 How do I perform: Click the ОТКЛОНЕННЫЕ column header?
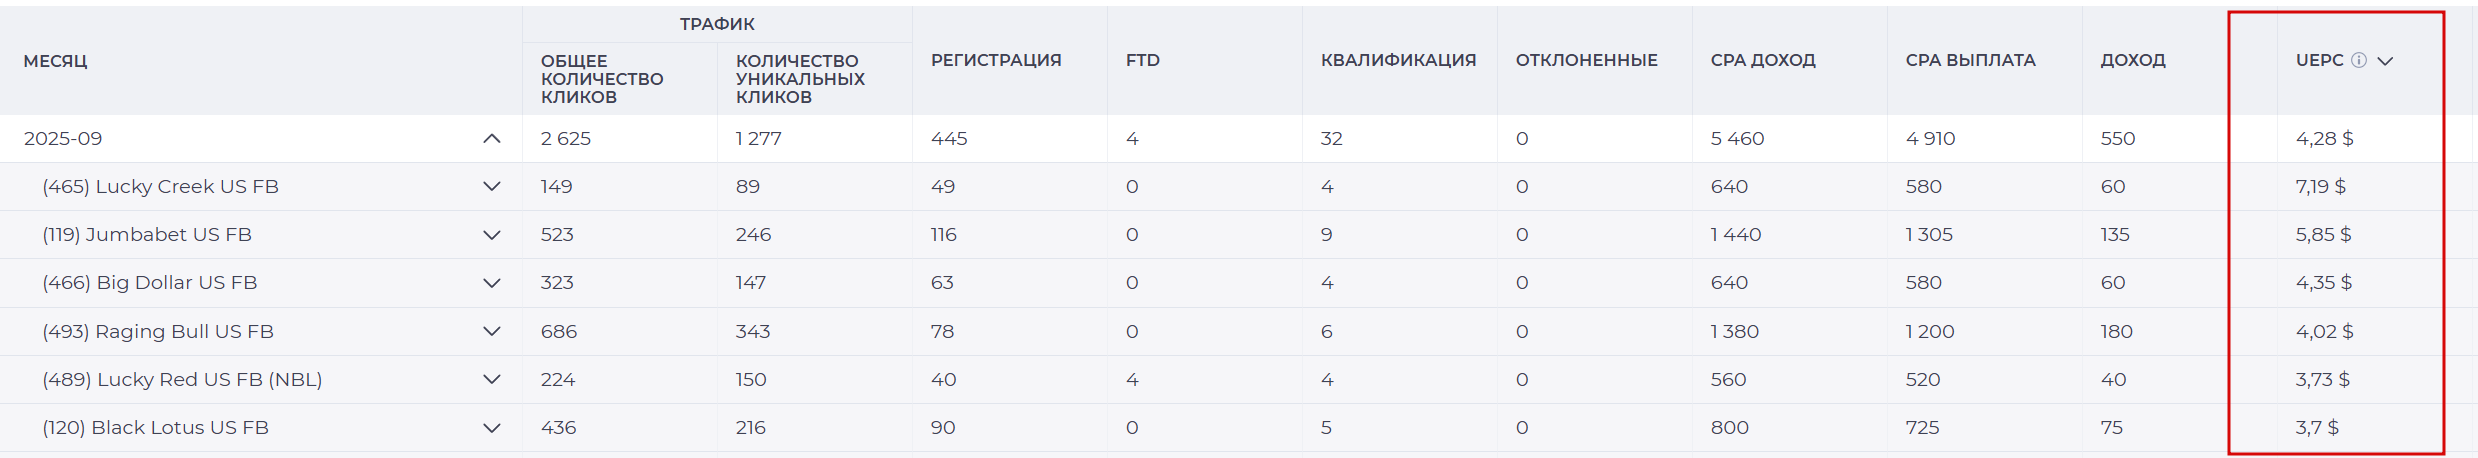point(1586,60)
